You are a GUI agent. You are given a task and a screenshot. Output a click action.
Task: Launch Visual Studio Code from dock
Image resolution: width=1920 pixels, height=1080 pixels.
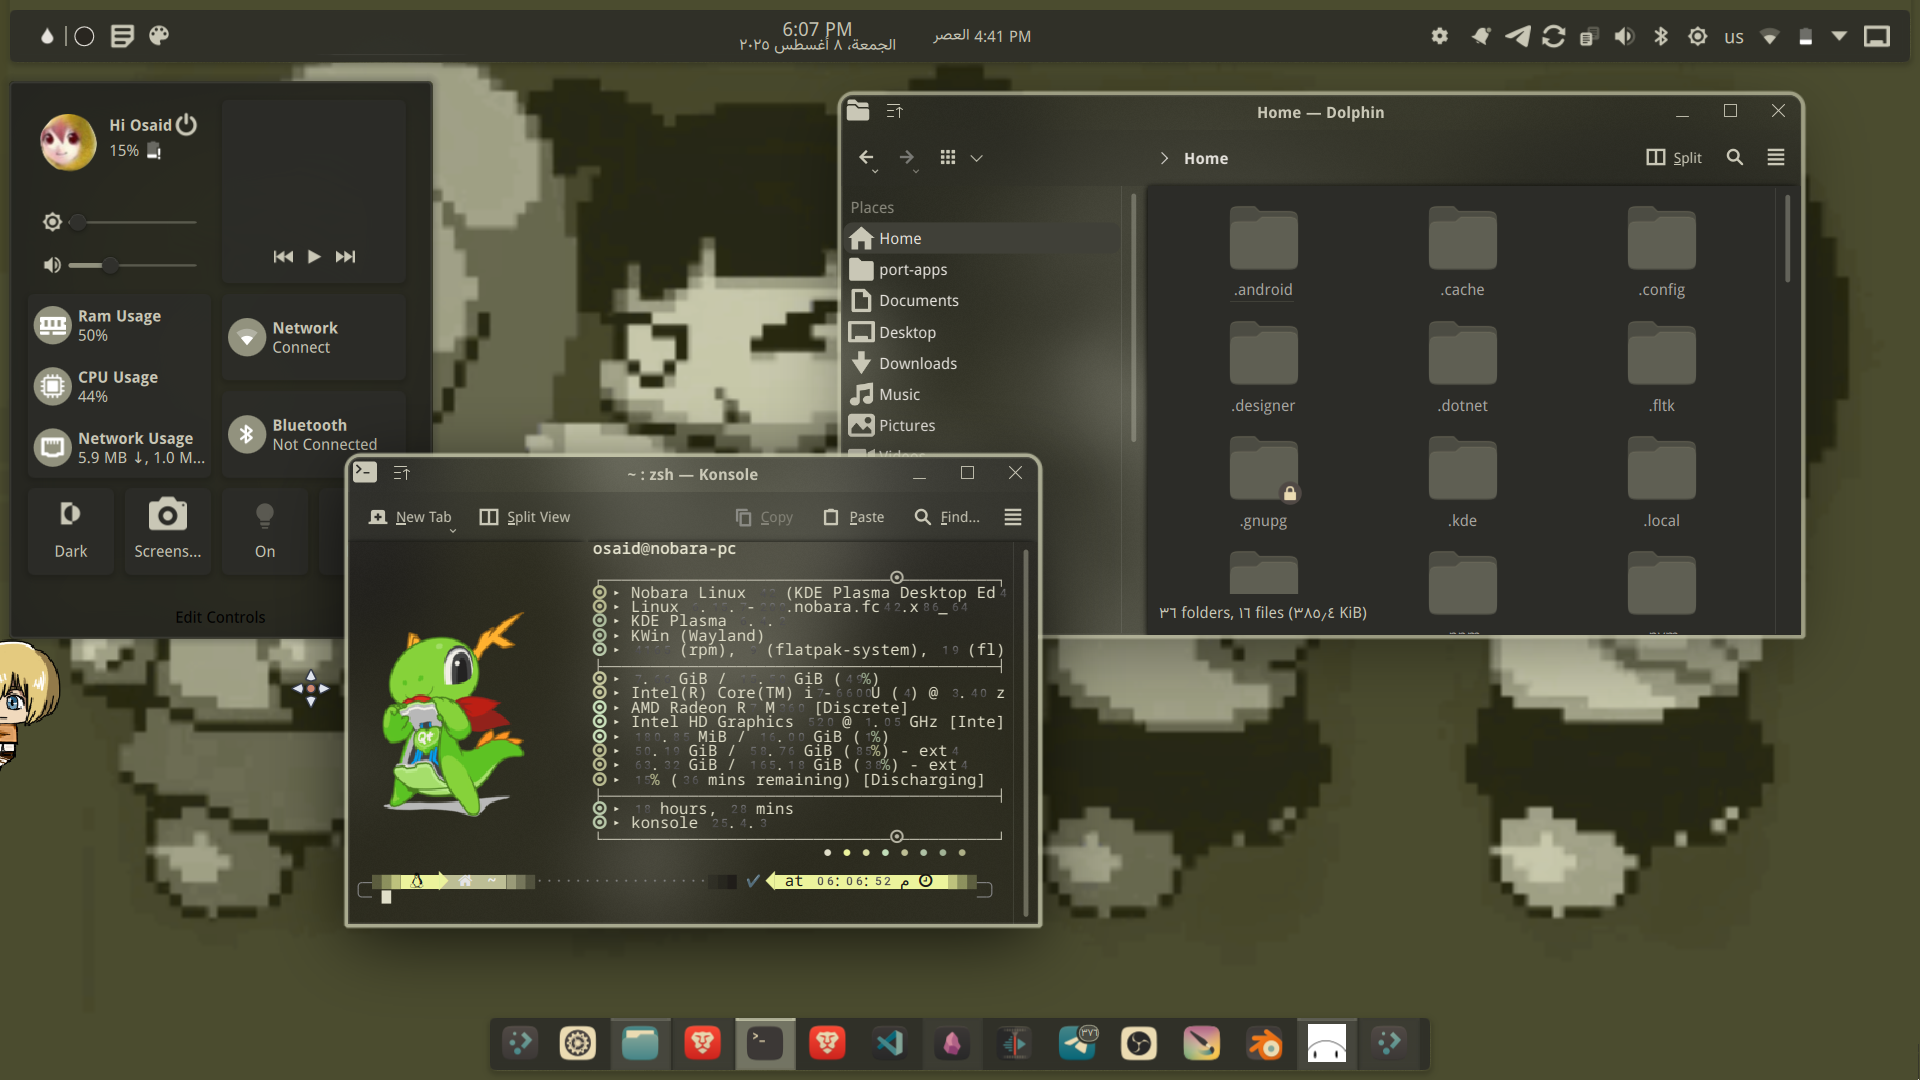tap(889, 1044)
